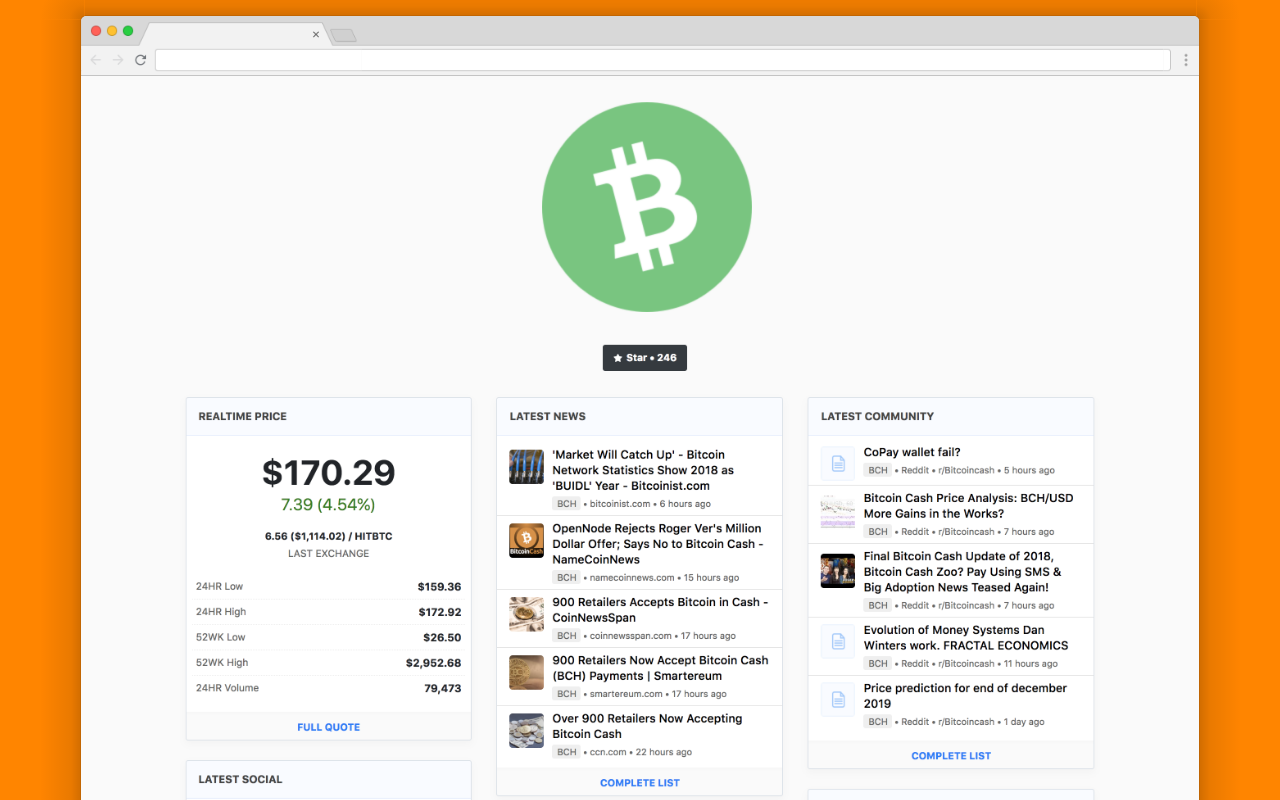Image resolution: width=1280 pixels, height=800 pixels.
Task: Click the LAST EXCHANGE label
Action: pos(328,554)
